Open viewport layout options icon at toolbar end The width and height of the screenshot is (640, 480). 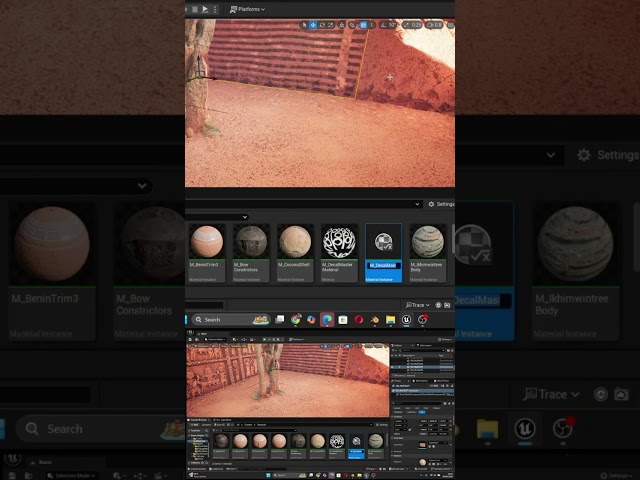click(x=451, y=25)
